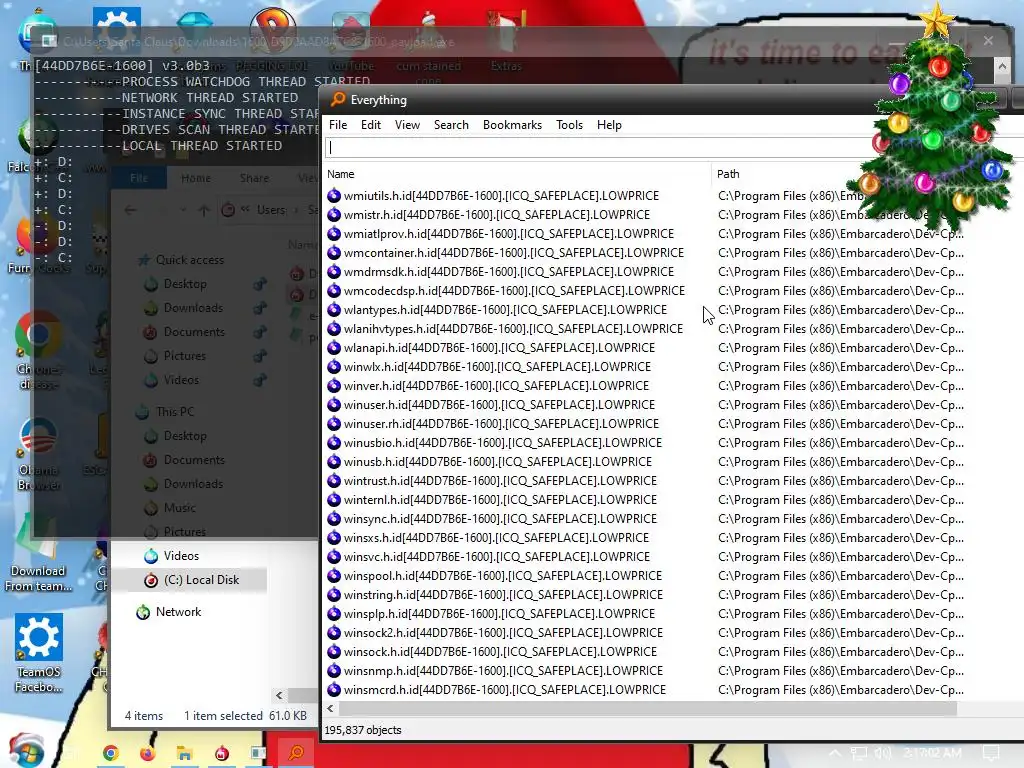Image resolution: width=1024 pixels, height=768 pixels.
Task: Click the file icon of winver.h row
Action: pos(334,385)
